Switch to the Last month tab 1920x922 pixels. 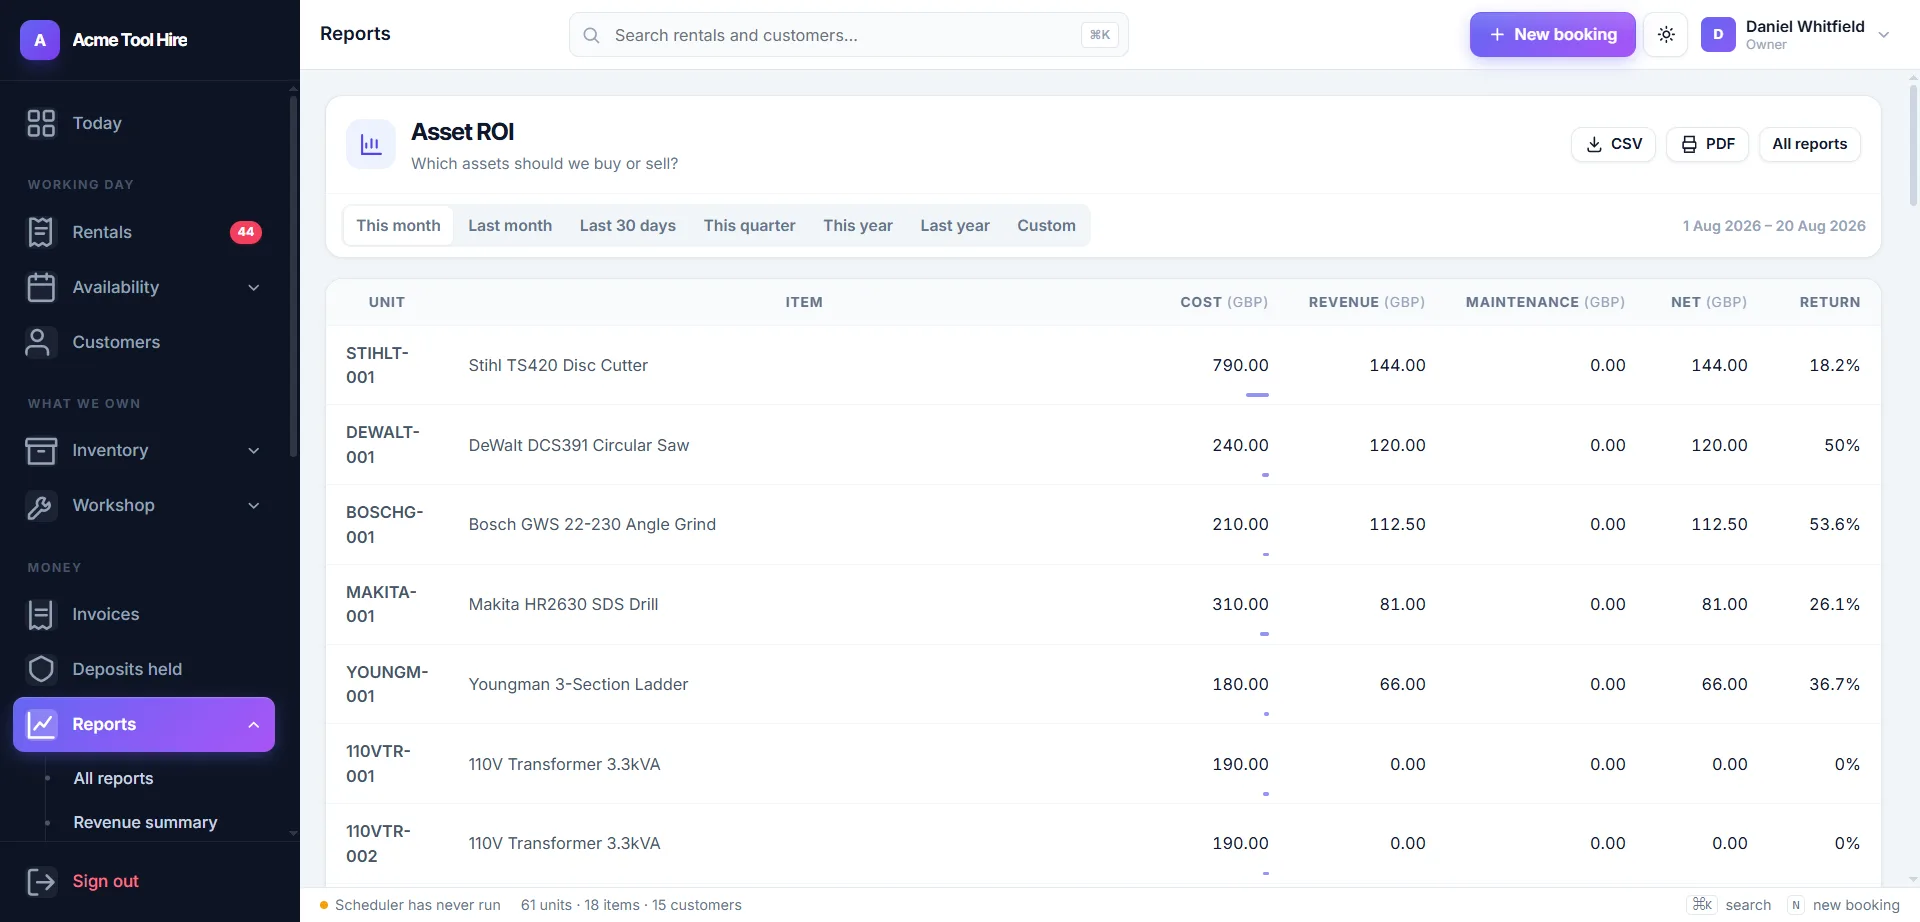510,226
